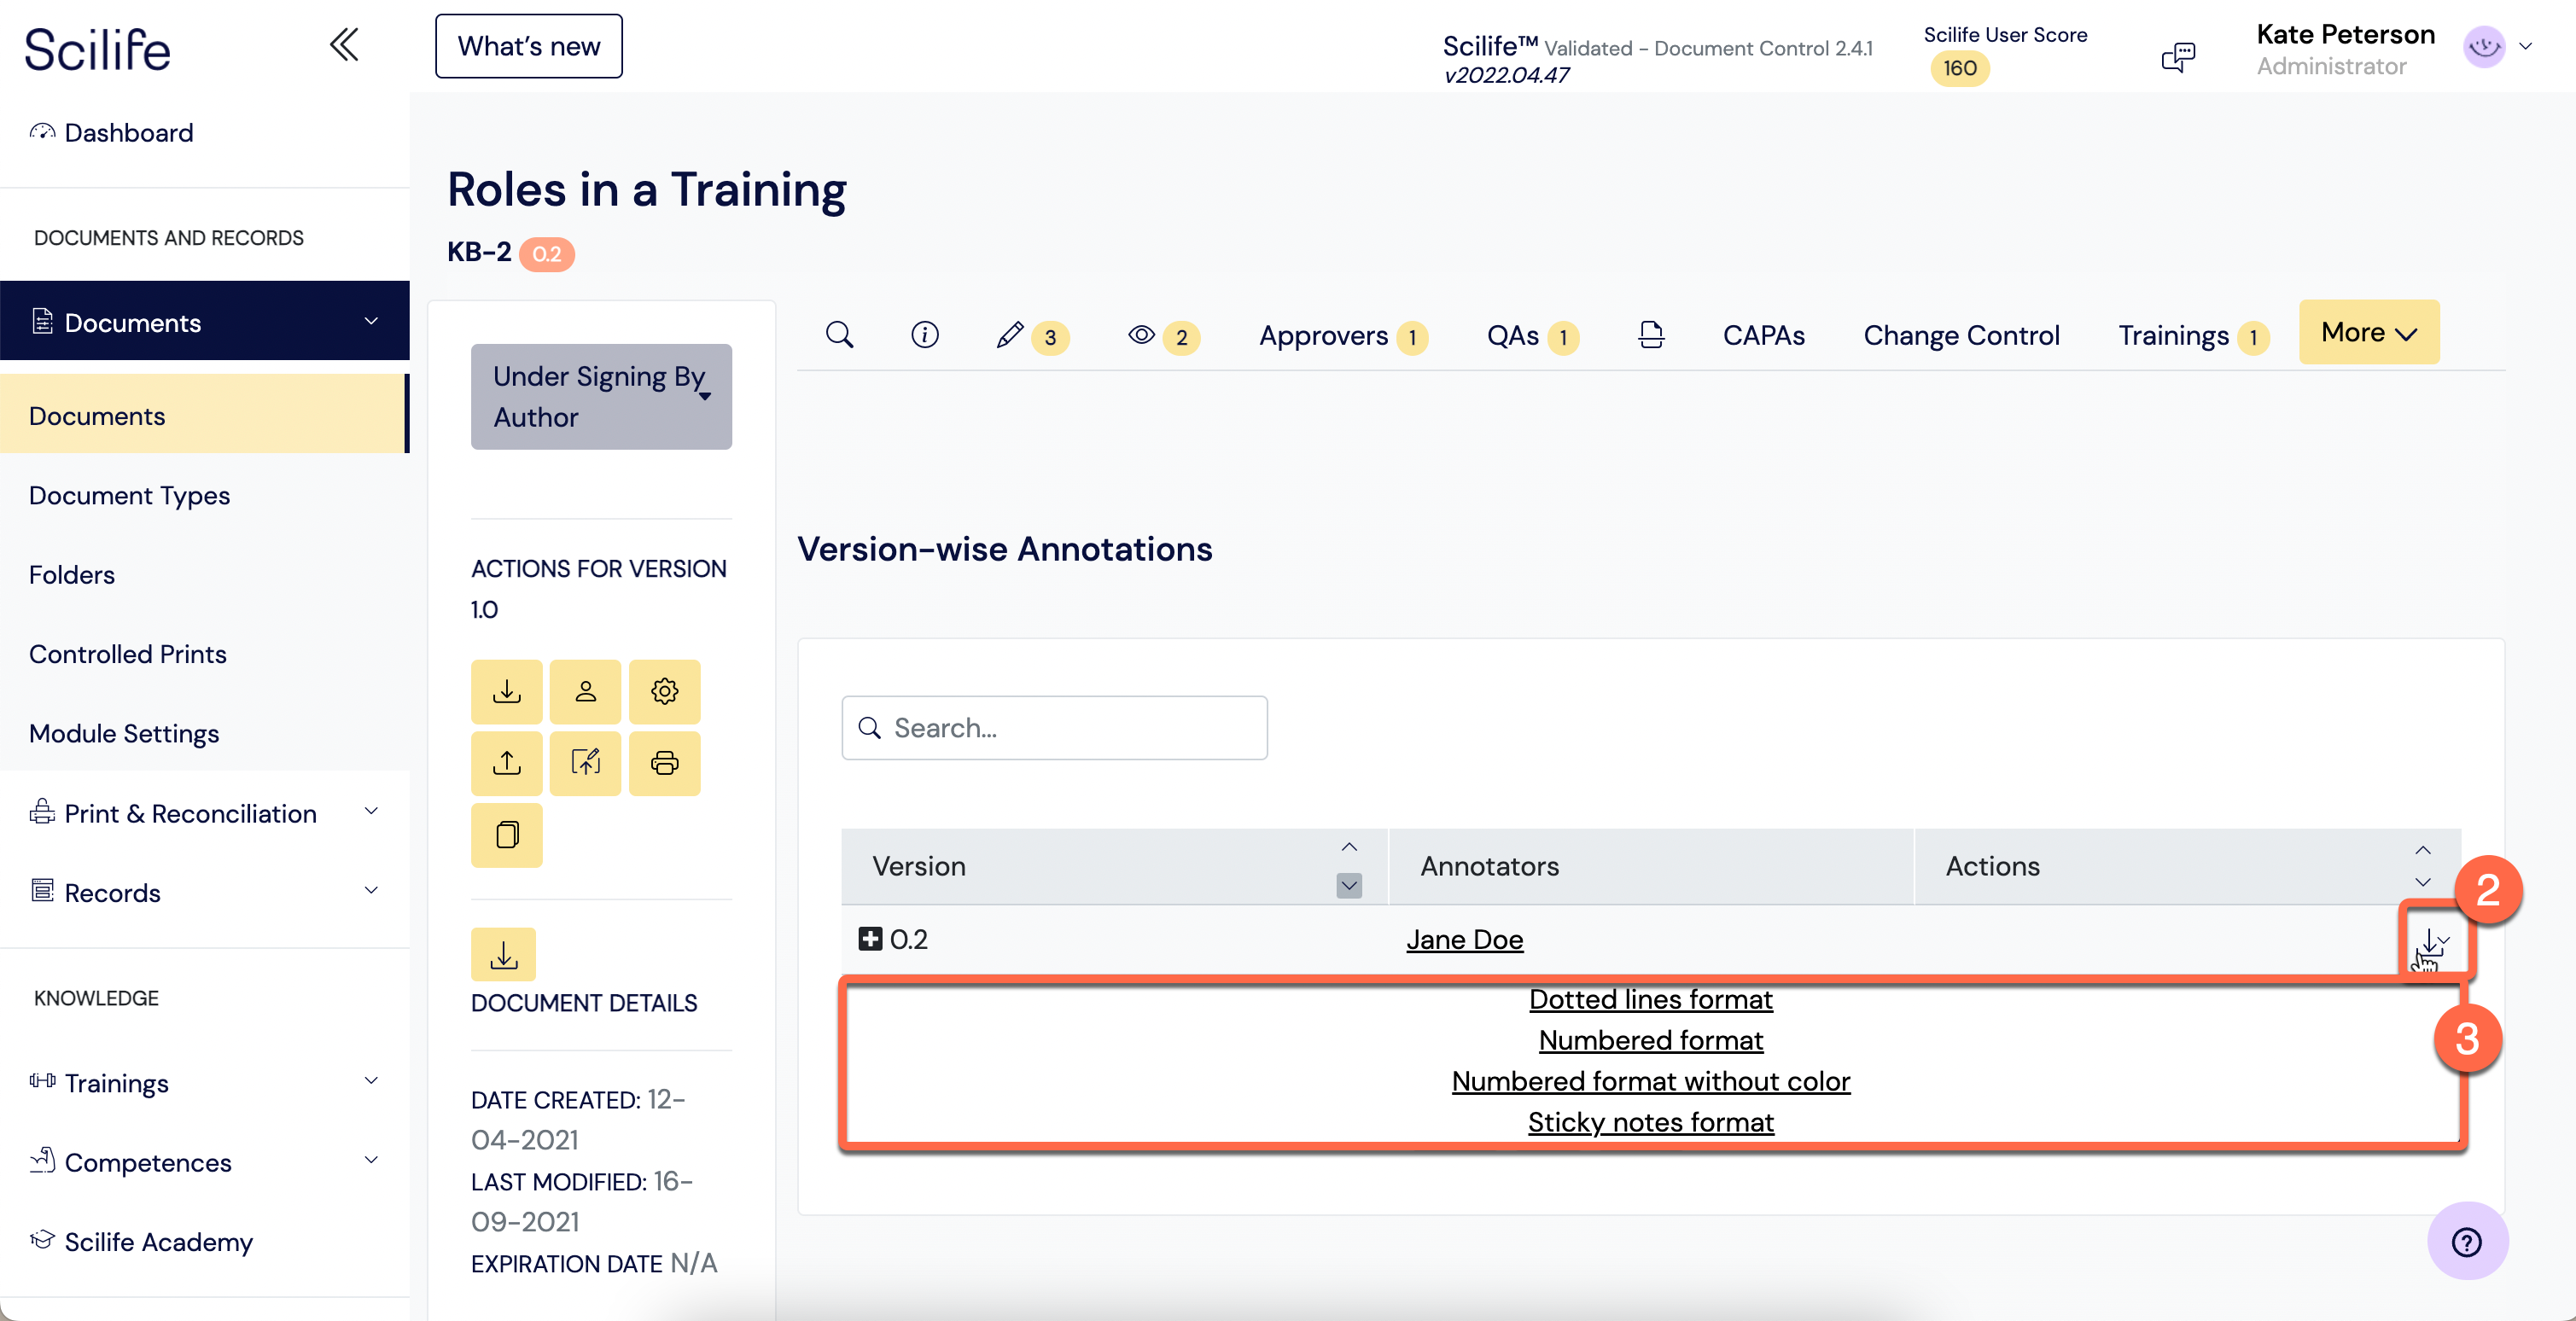Image resolution: width=2576 pixels, height=1321 pixels.
Task: Expand the Trainings sidebar section
Action: [x=371, y=1081]
